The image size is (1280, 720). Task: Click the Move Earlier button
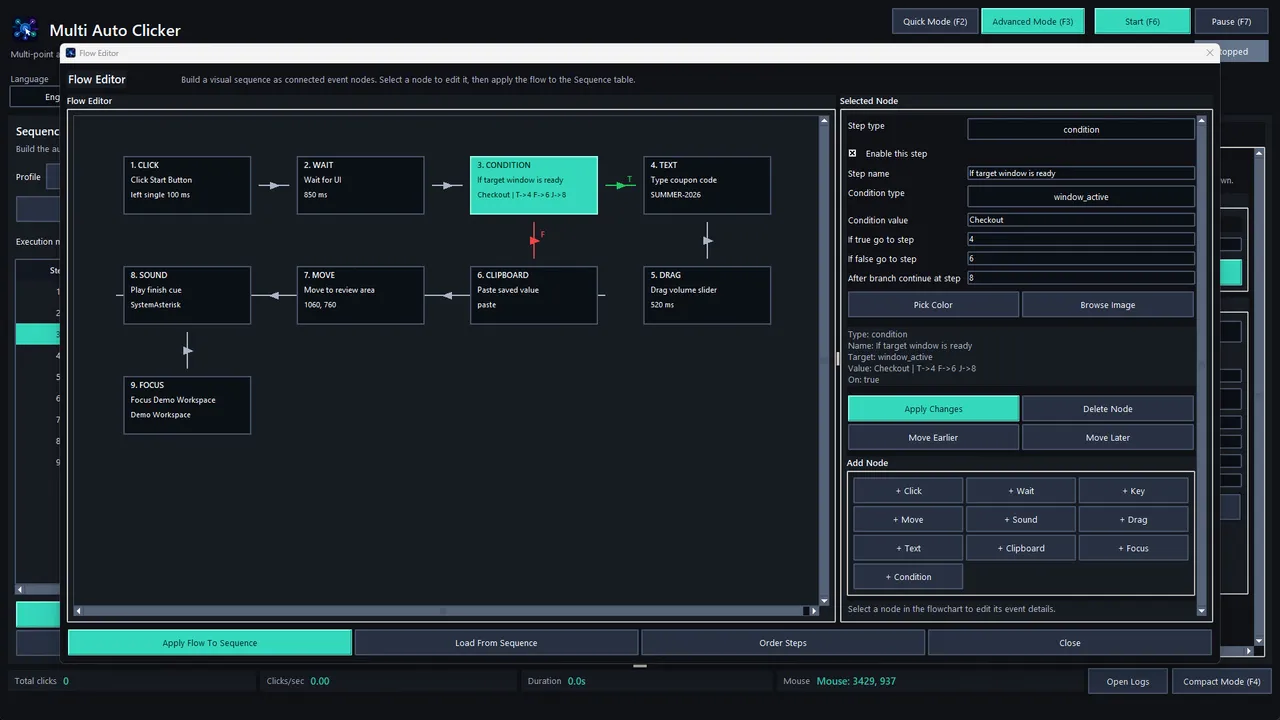click(x=933, y=438)
